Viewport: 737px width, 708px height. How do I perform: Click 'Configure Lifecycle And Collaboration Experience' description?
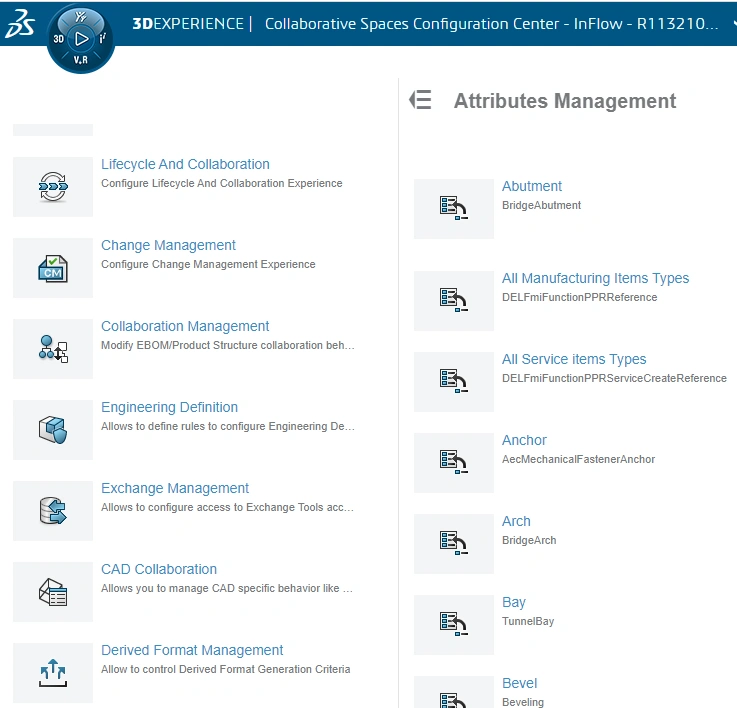[x=221, y=183]
